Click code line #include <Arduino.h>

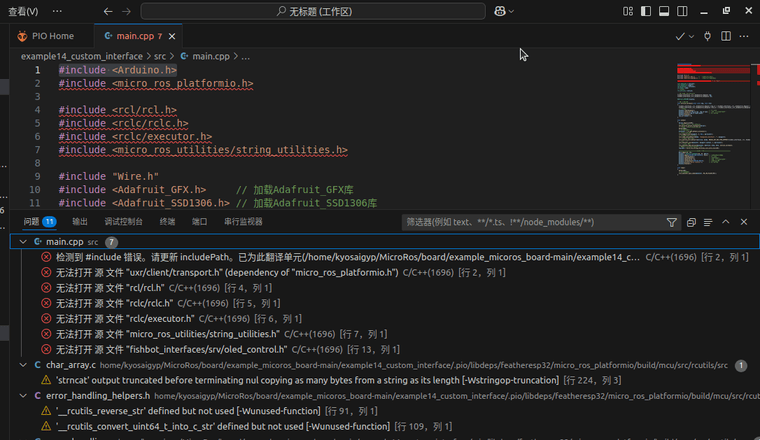118,70
